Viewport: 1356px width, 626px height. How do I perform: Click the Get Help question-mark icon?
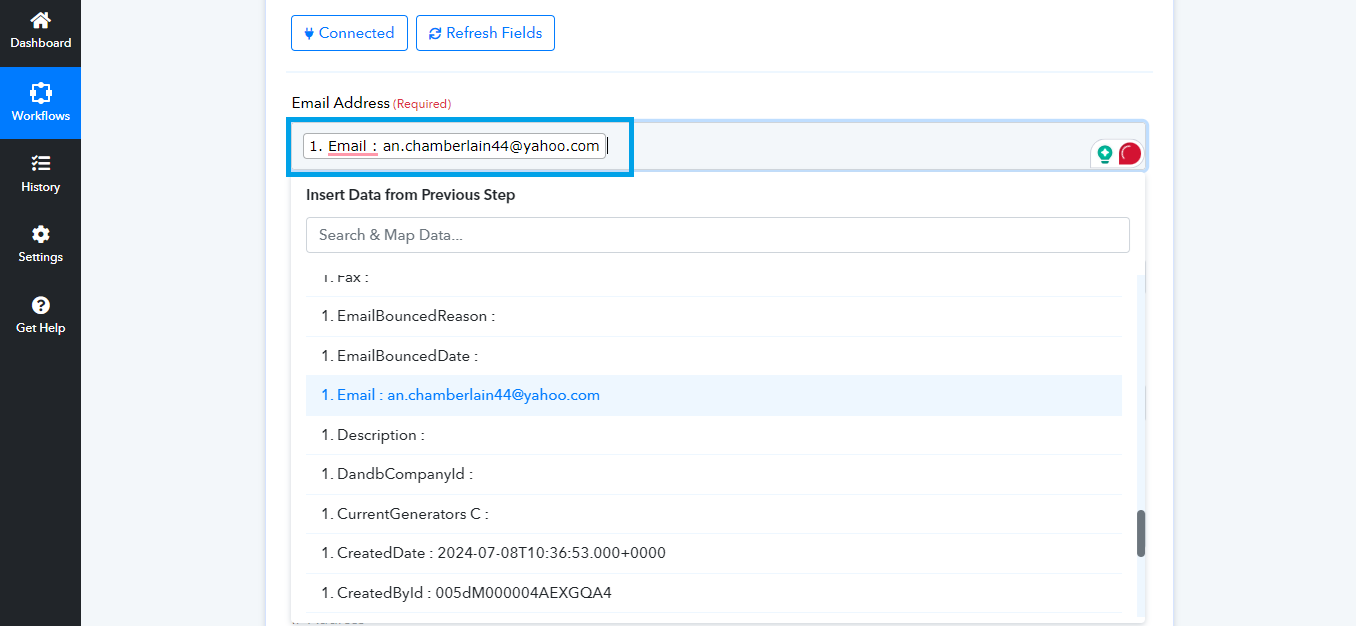pyautogui.click(x=40, y=305)
